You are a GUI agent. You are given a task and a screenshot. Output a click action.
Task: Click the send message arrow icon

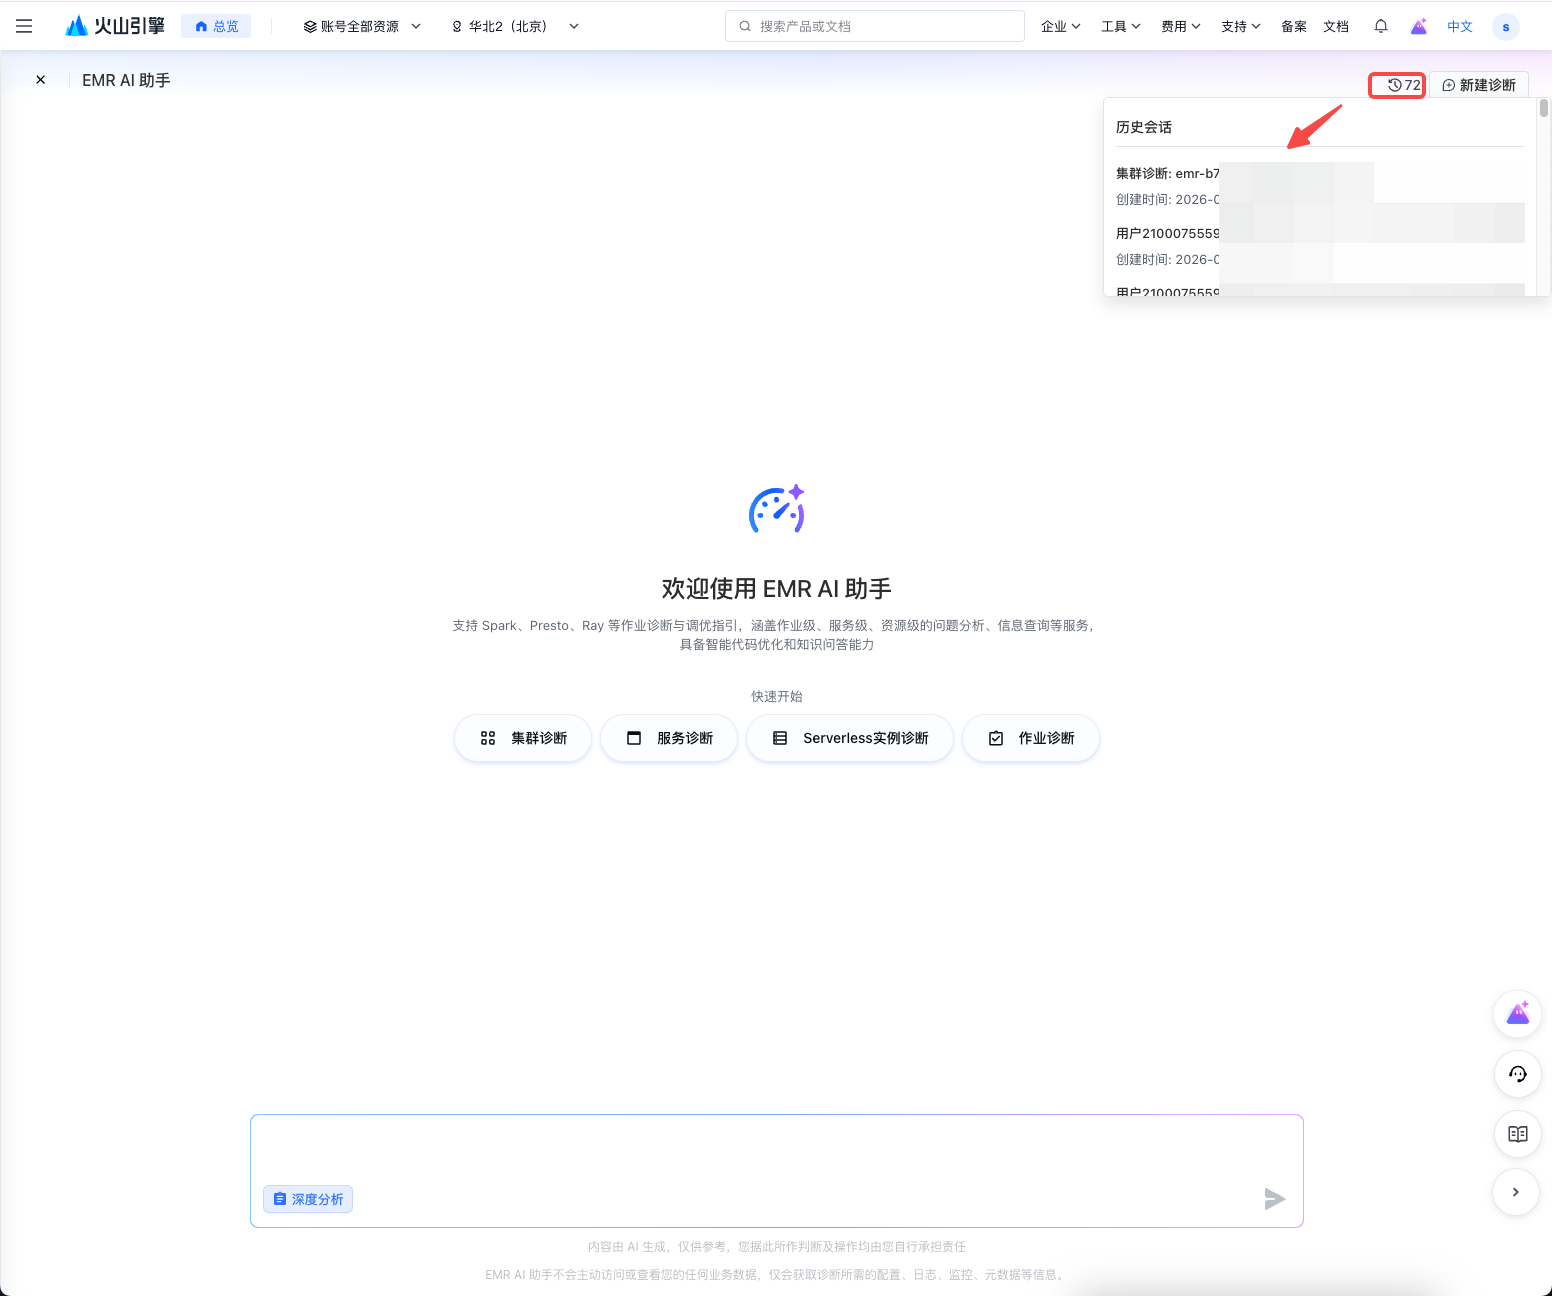tap(1274, 1199)
